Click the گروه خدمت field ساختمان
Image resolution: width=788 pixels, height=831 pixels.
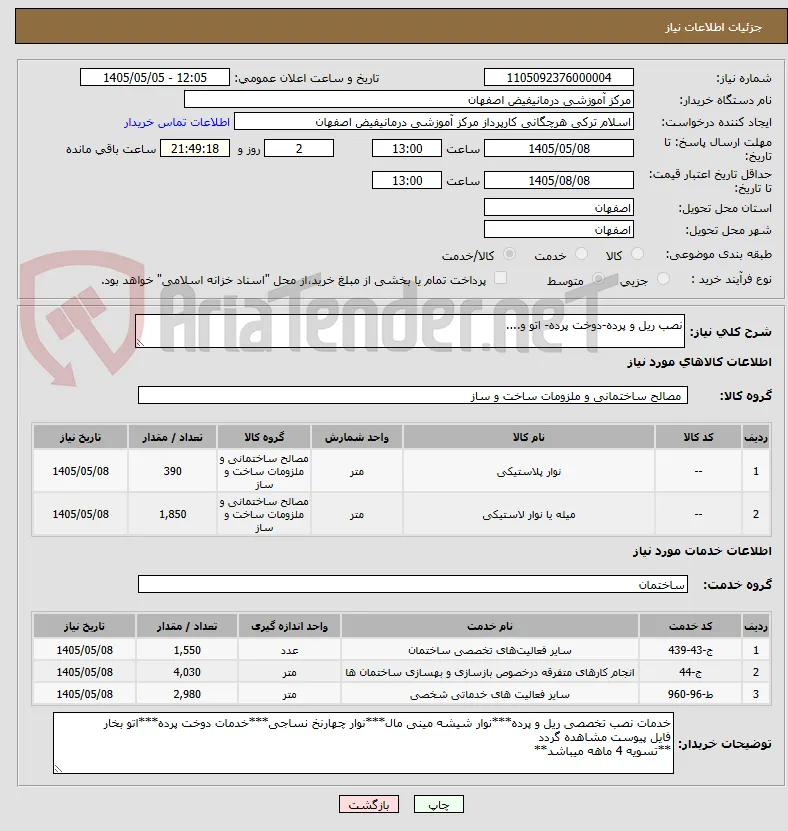(x=413, y=585)
